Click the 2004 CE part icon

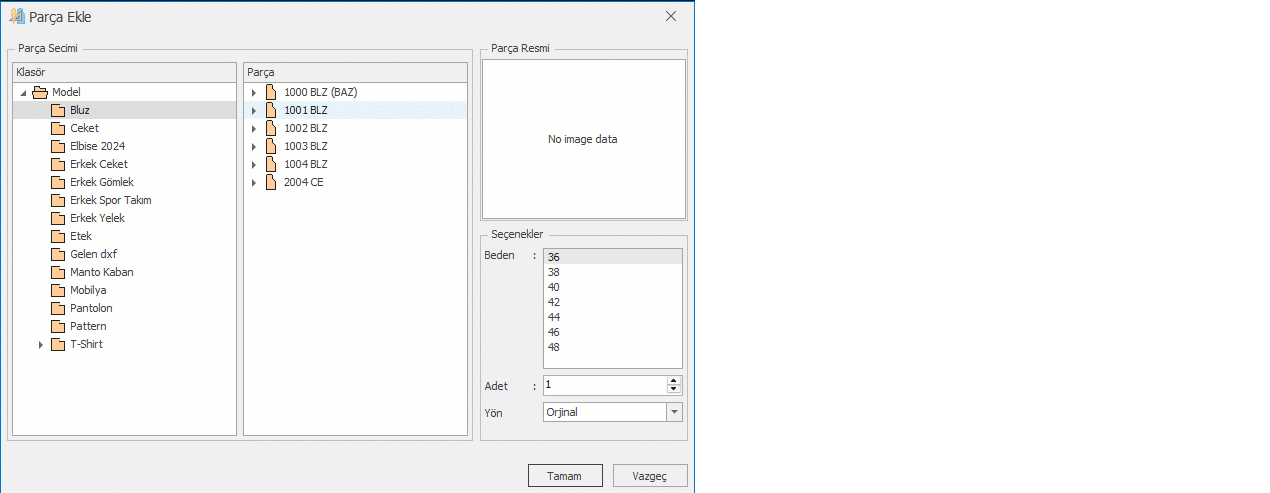(x=270, y=182)
